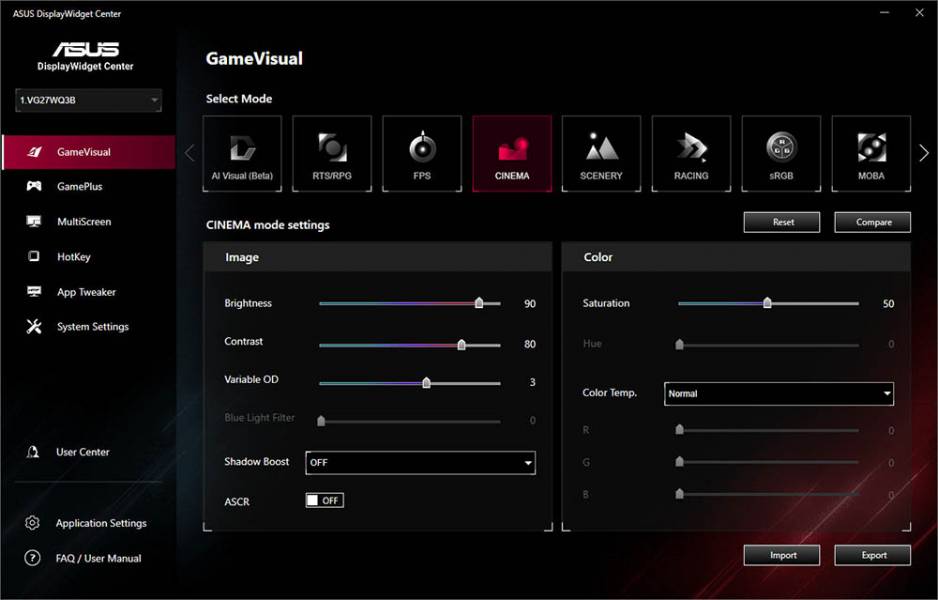Viewport: 938px width, 600px height.
Task: Open the HotKey section
Action: coord(89,257)
